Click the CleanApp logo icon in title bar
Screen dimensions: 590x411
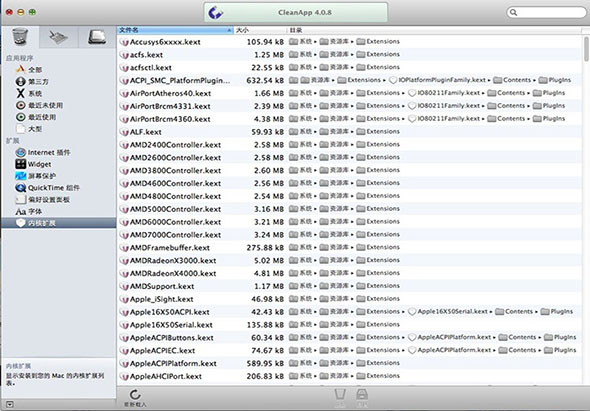tap(216, 13)
